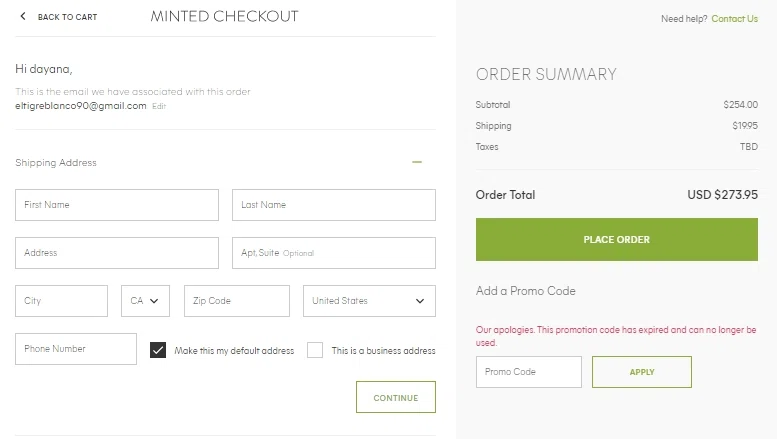Check This is a business address
This screenshot has width=777, height=439.
pyautogui.click(x=315, y=350)
